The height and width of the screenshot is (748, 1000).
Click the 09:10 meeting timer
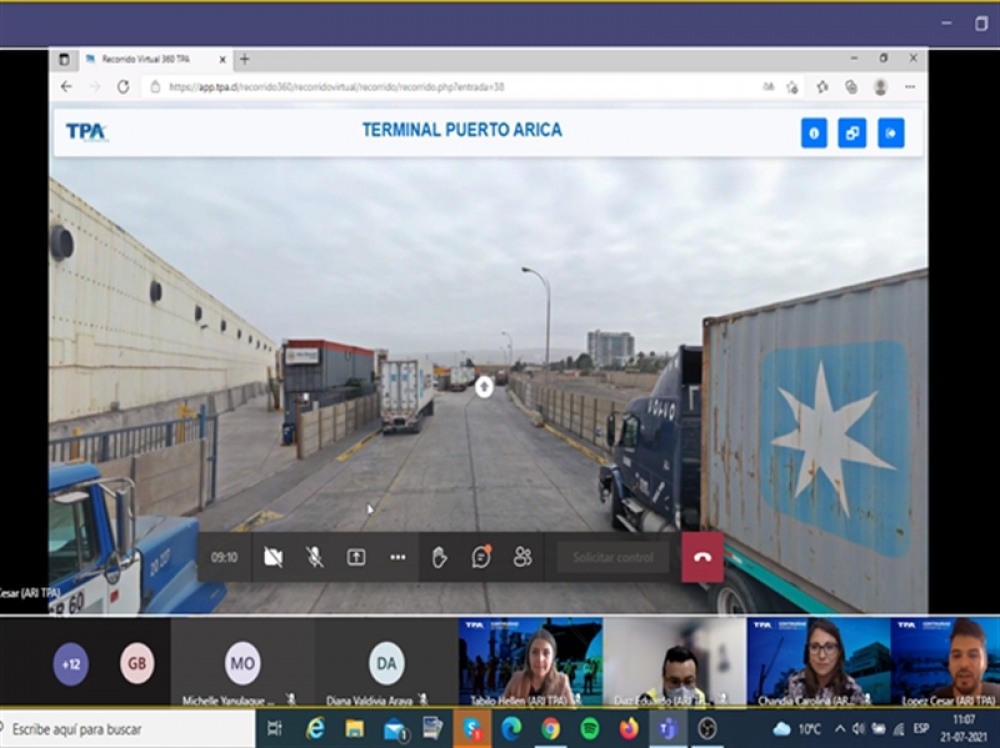click(x=224, y=558)
